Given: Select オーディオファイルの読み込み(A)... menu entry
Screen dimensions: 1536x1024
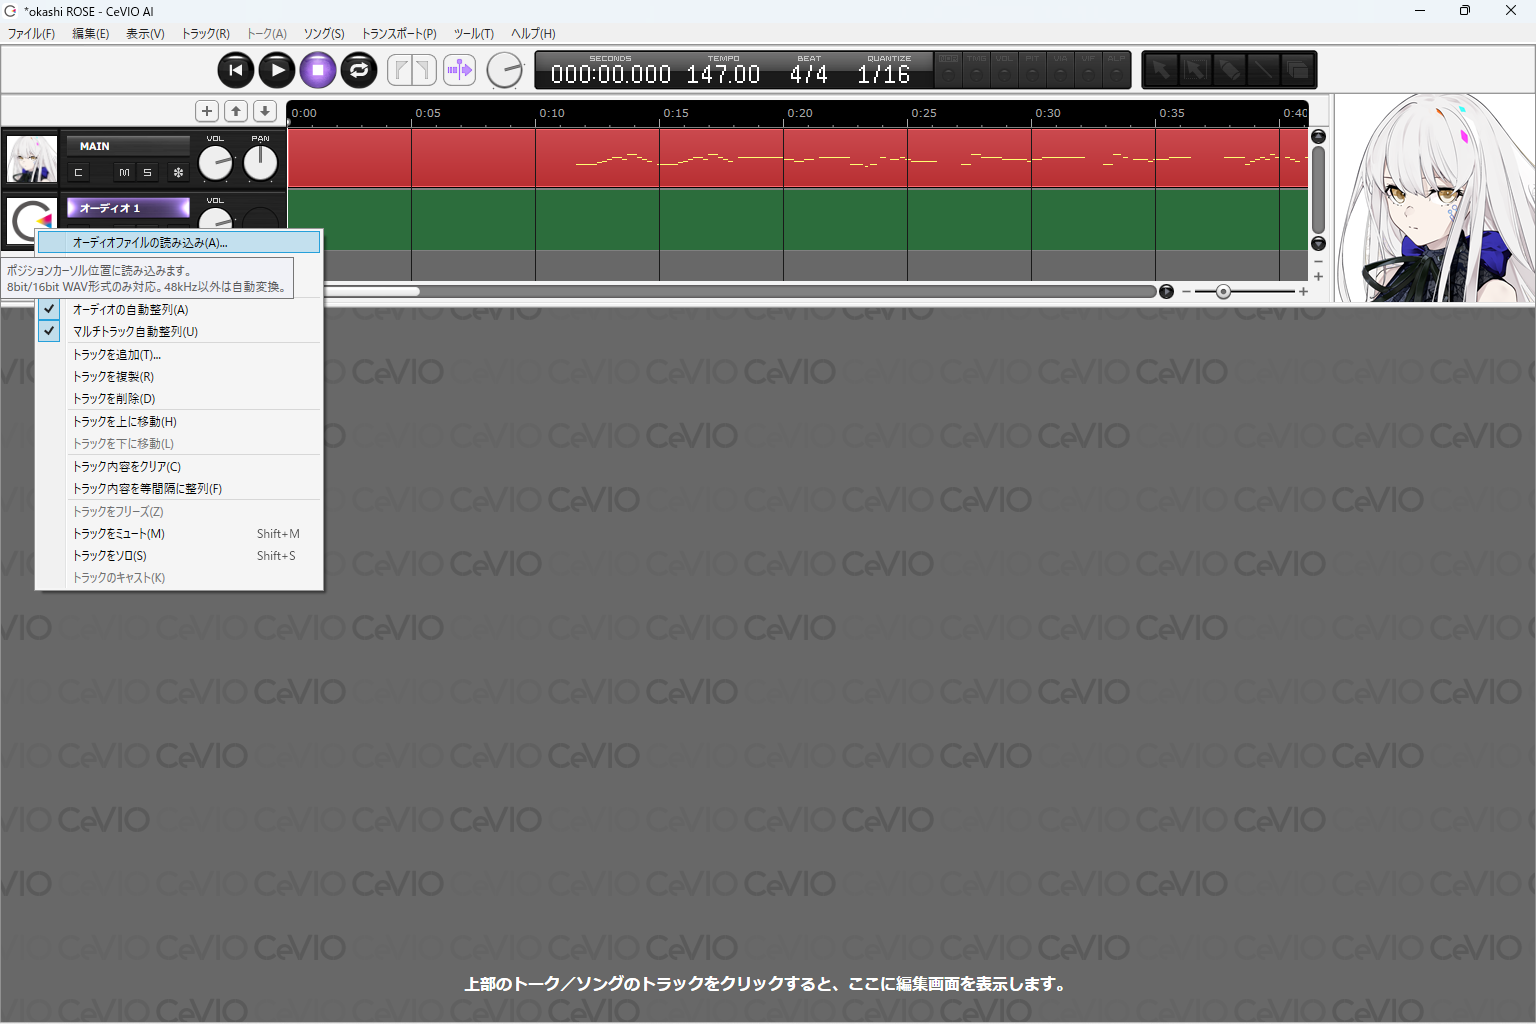Looking at the screenshot, I should (x=150, y=243).
